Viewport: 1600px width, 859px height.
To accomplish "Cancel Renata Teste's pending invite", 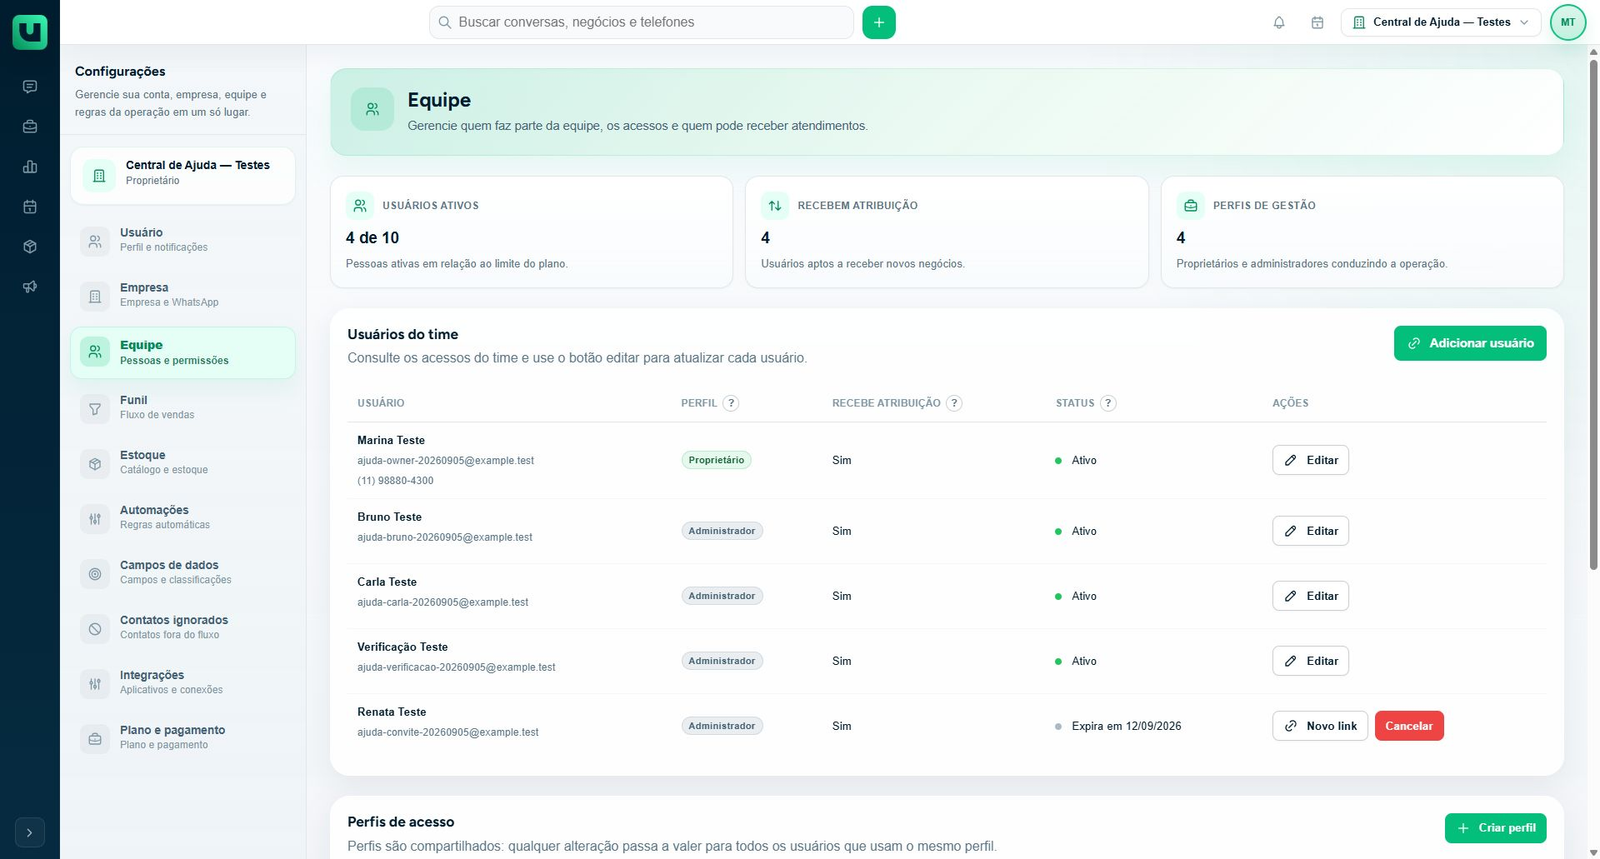I will pyautogui.click(x=1409, y=726).
